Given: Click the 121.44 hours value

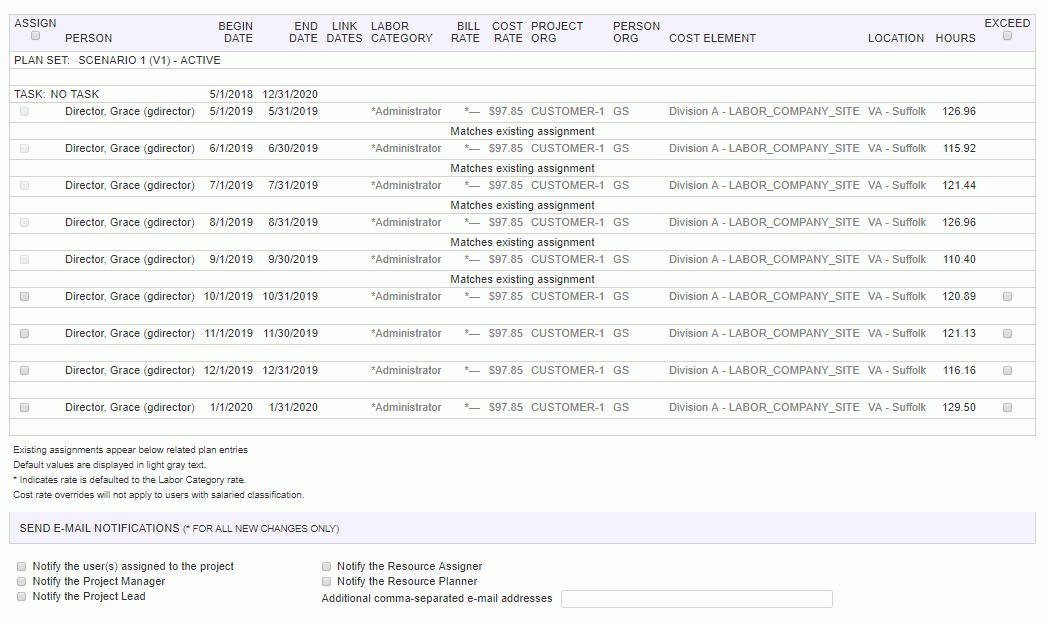Looking at the screenshot, I should click(959, 185).
